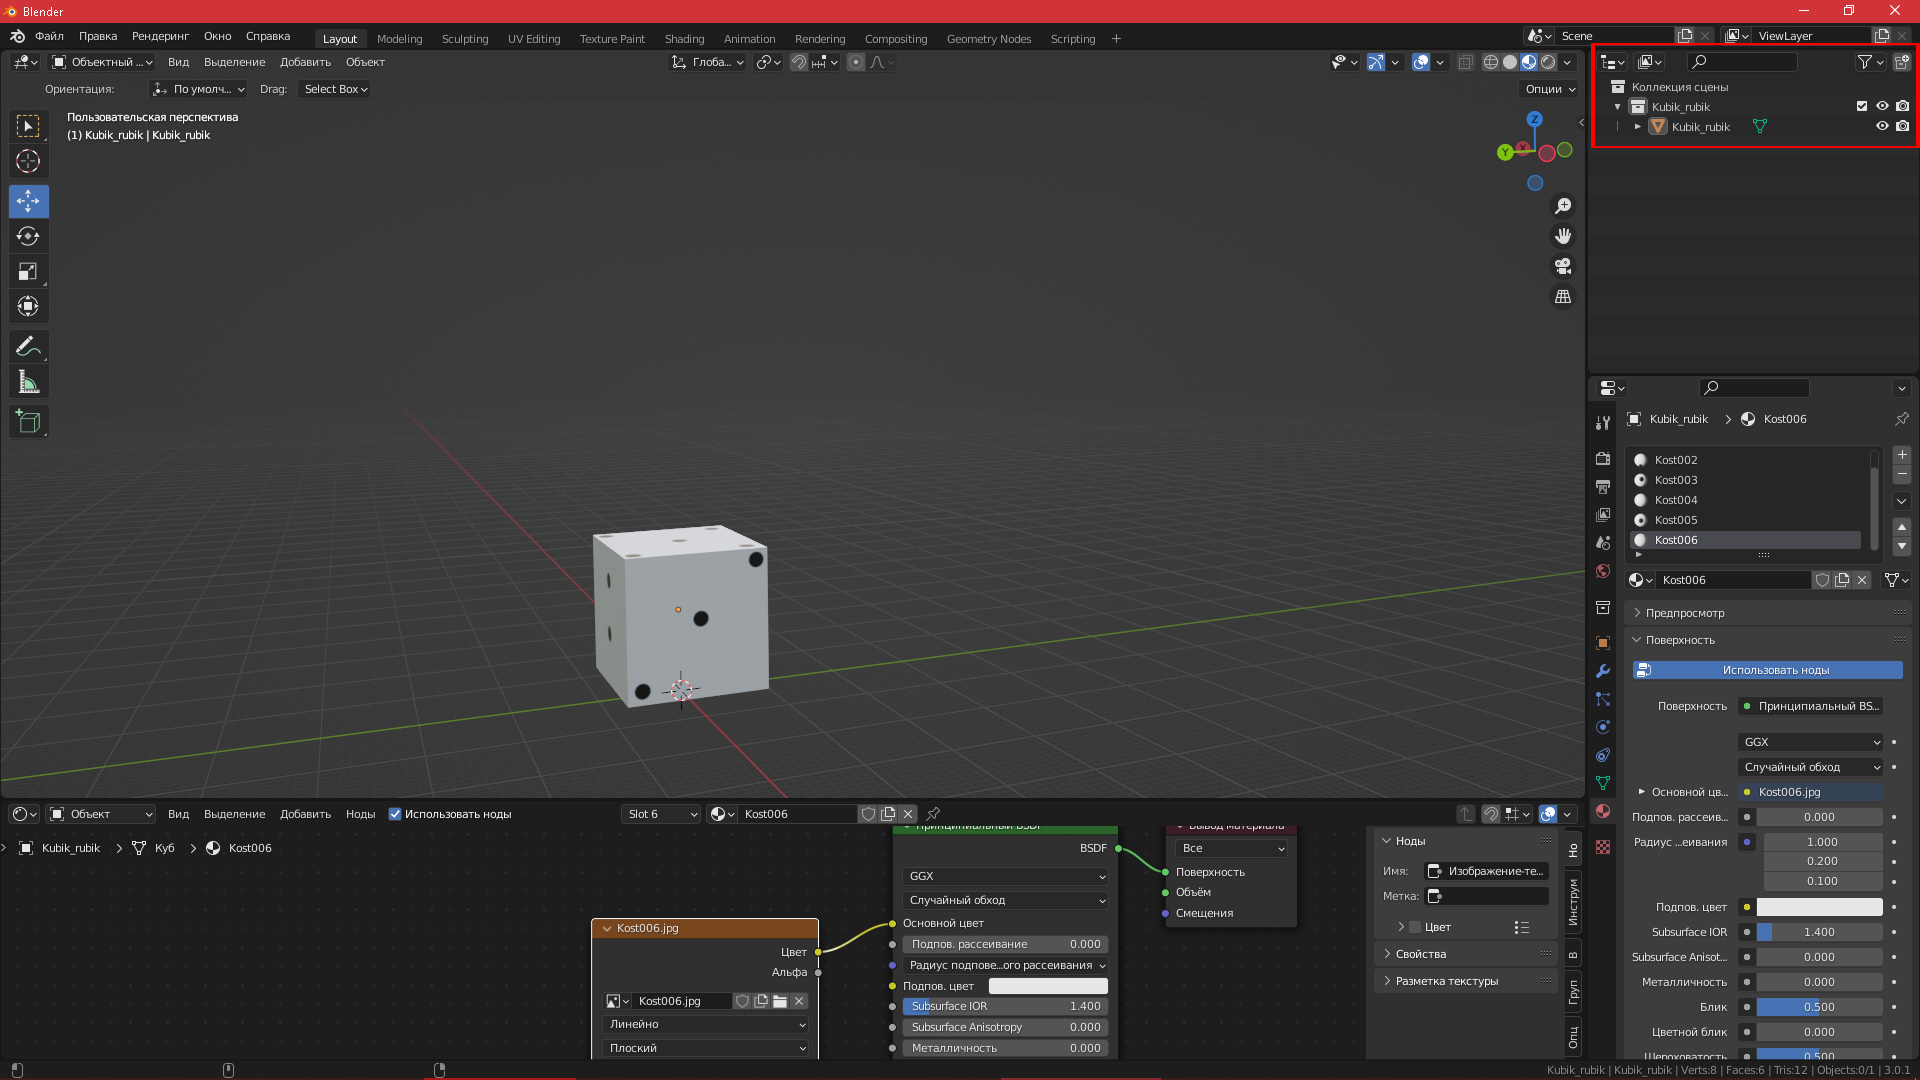Viewport: 1920px width, 1080px height.
Task: Activate the Measure tool
Action: click(x=28, y=382)
